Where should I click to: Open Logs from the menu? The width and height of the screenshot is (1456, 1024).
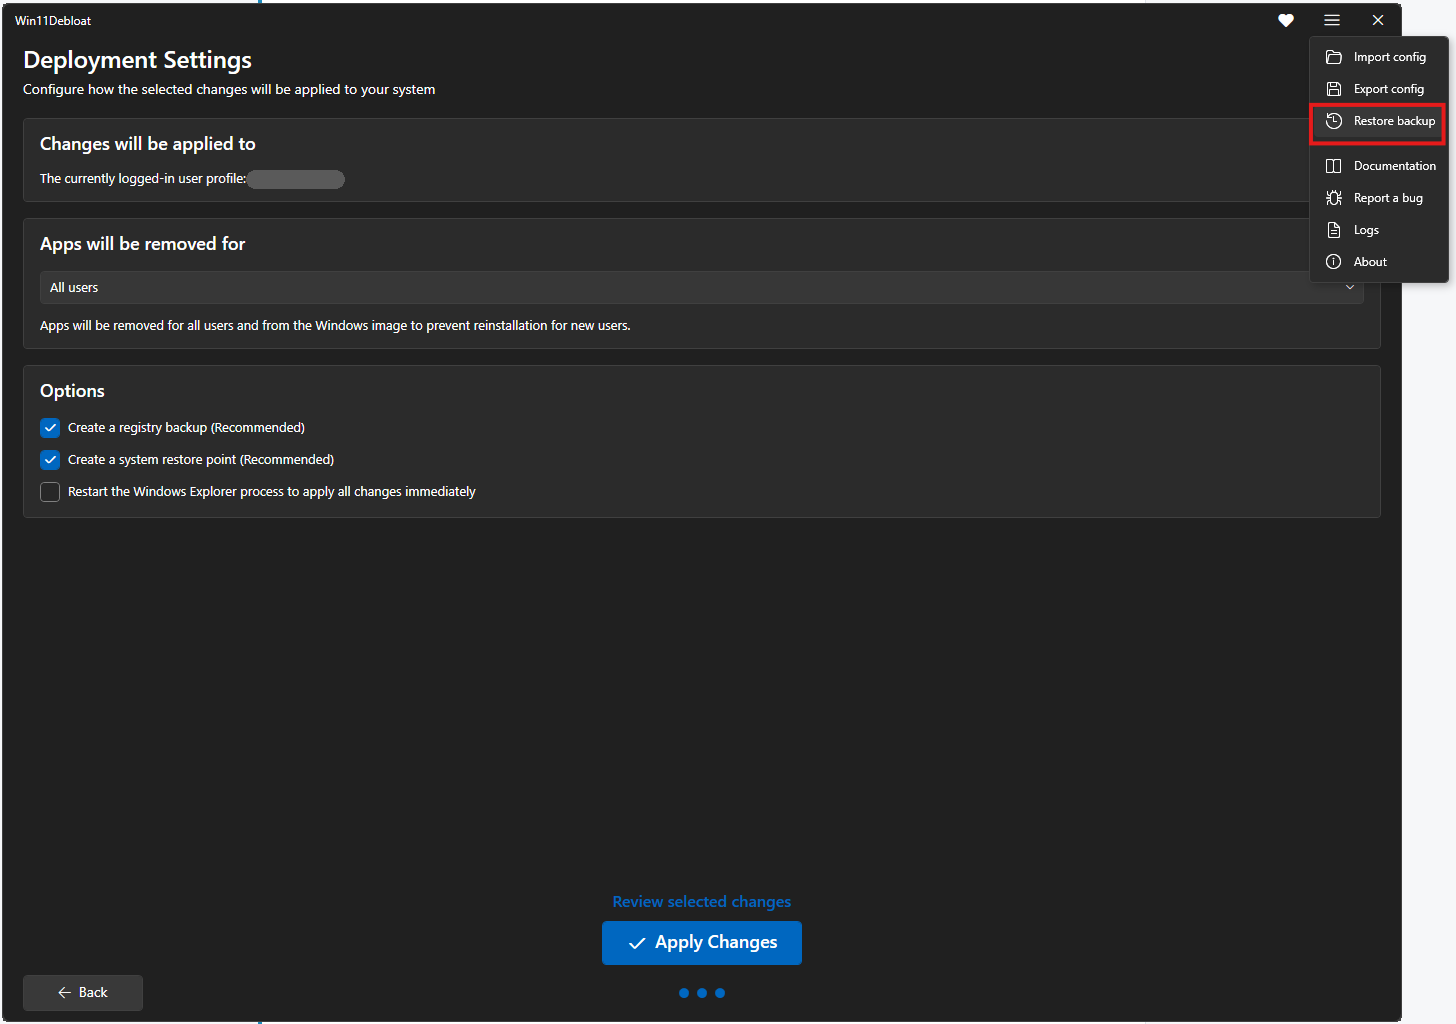(x=1379, y=230)
